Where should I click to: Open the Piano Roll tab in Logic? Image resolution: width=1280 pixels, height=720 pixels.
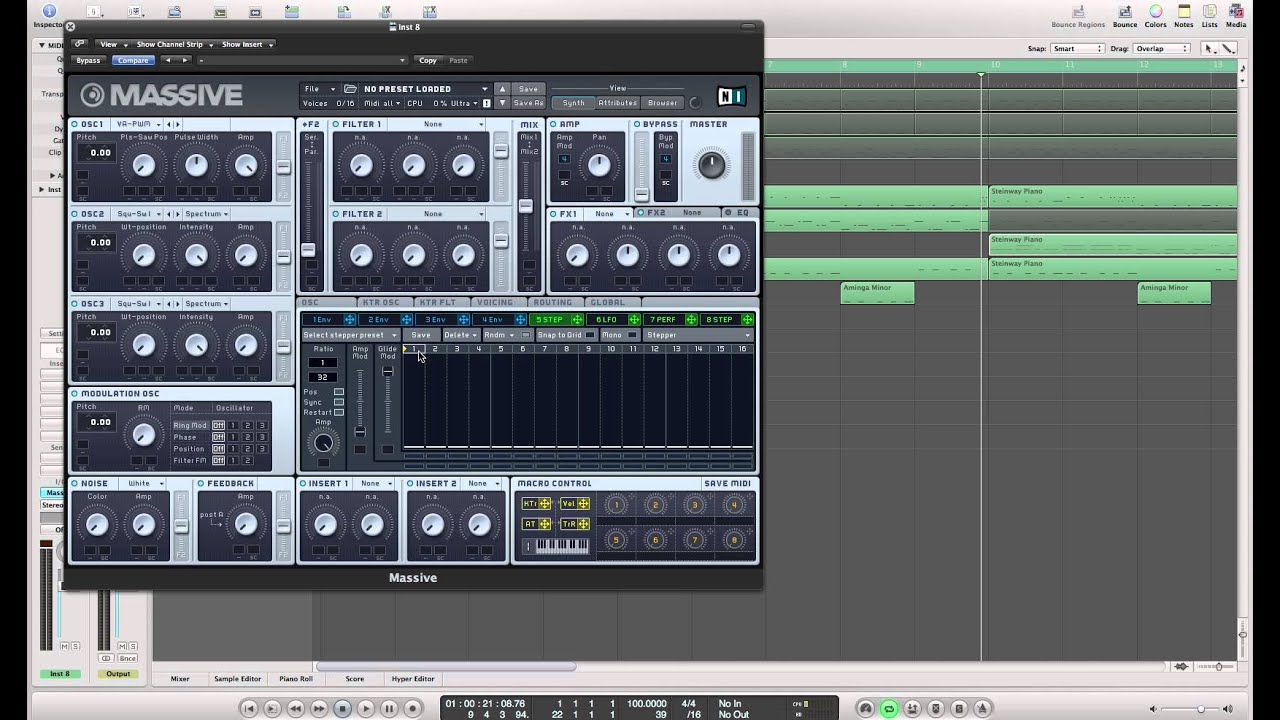[x=295, y=679]
